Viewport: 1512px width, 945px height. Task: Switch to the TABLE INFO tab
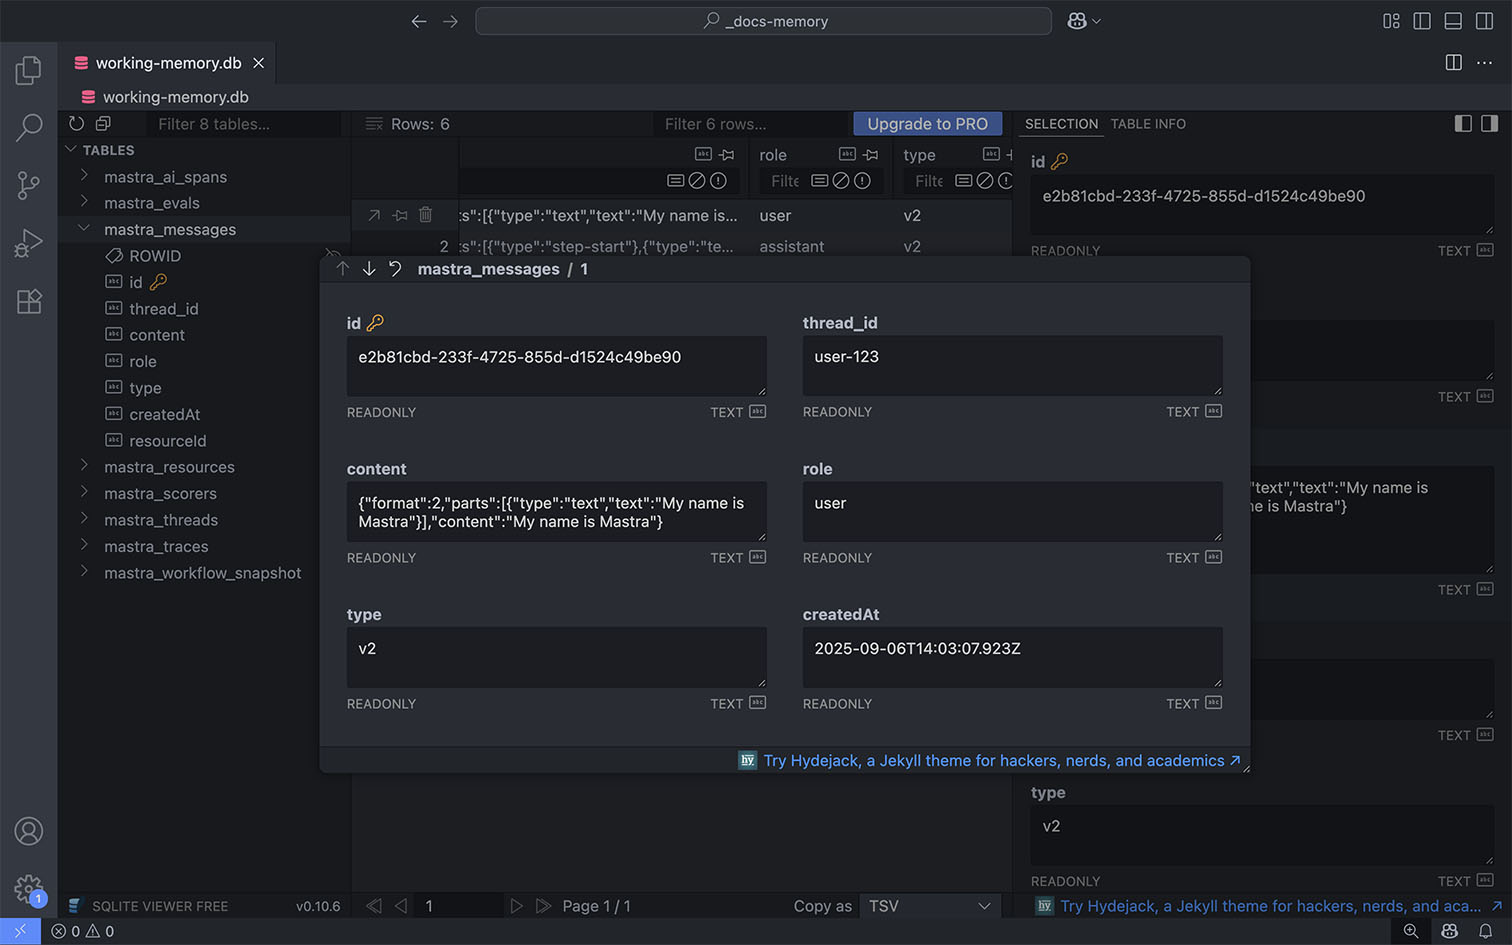(x=1148, y=124)
